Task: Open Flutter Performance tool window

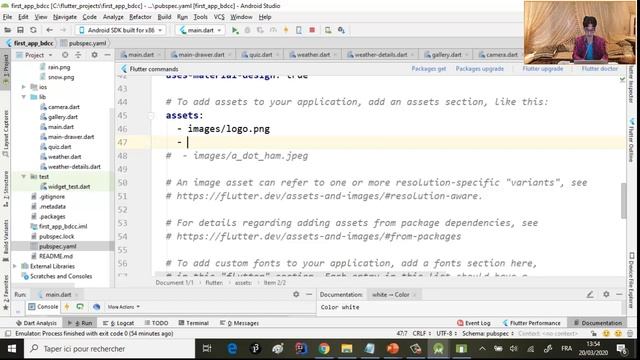Action: point(531,323)
